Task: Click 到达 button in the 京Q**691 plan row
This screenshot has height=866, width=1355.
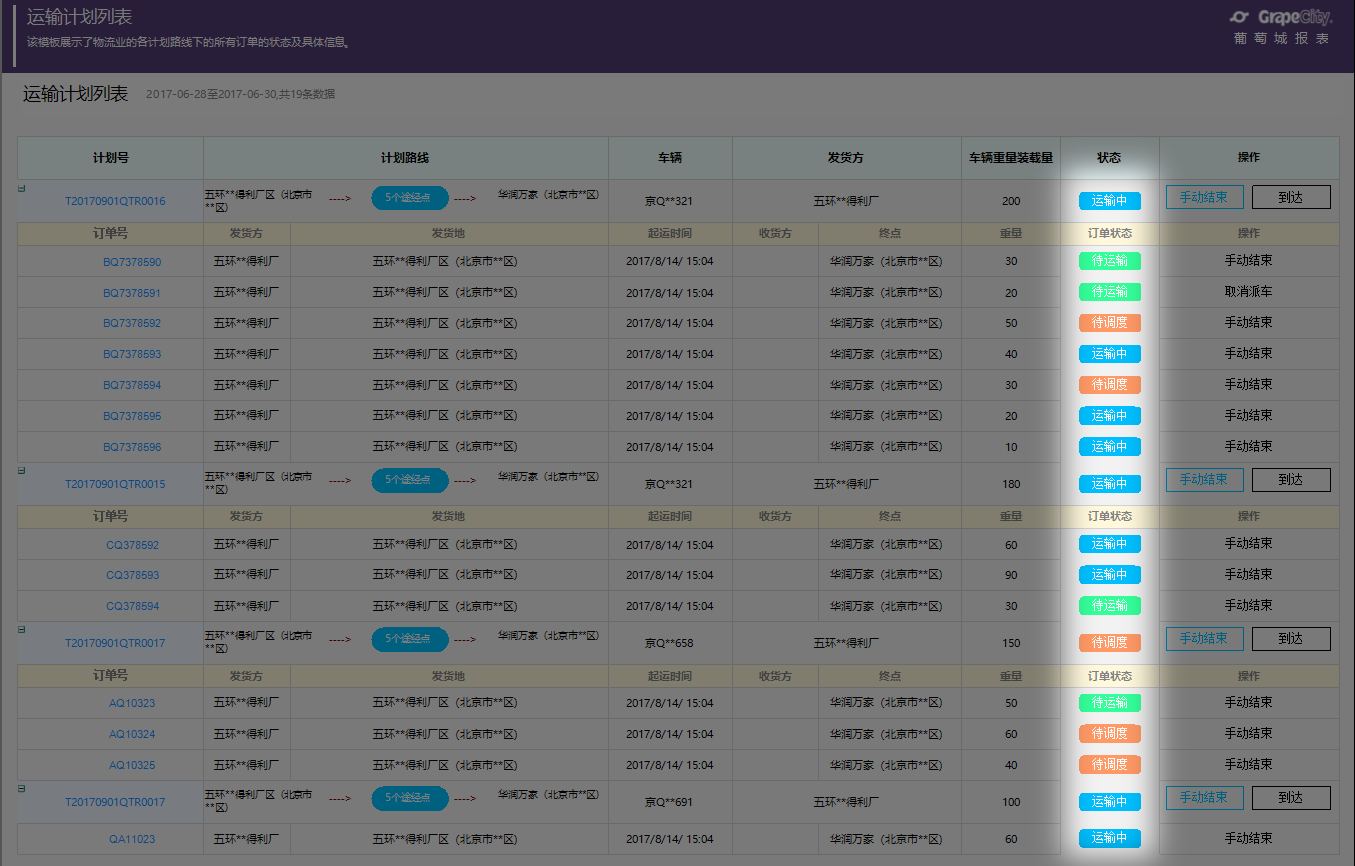Action: (1291, 798)
